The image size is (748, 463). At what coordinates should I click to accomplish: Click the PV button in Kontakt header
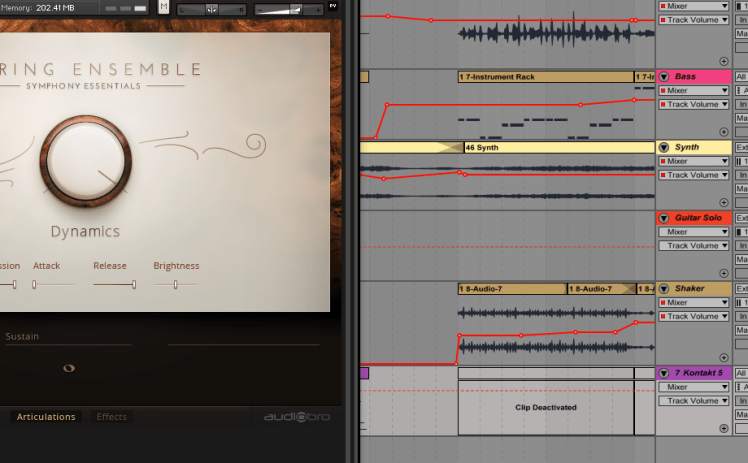click(x=333, y=7)
